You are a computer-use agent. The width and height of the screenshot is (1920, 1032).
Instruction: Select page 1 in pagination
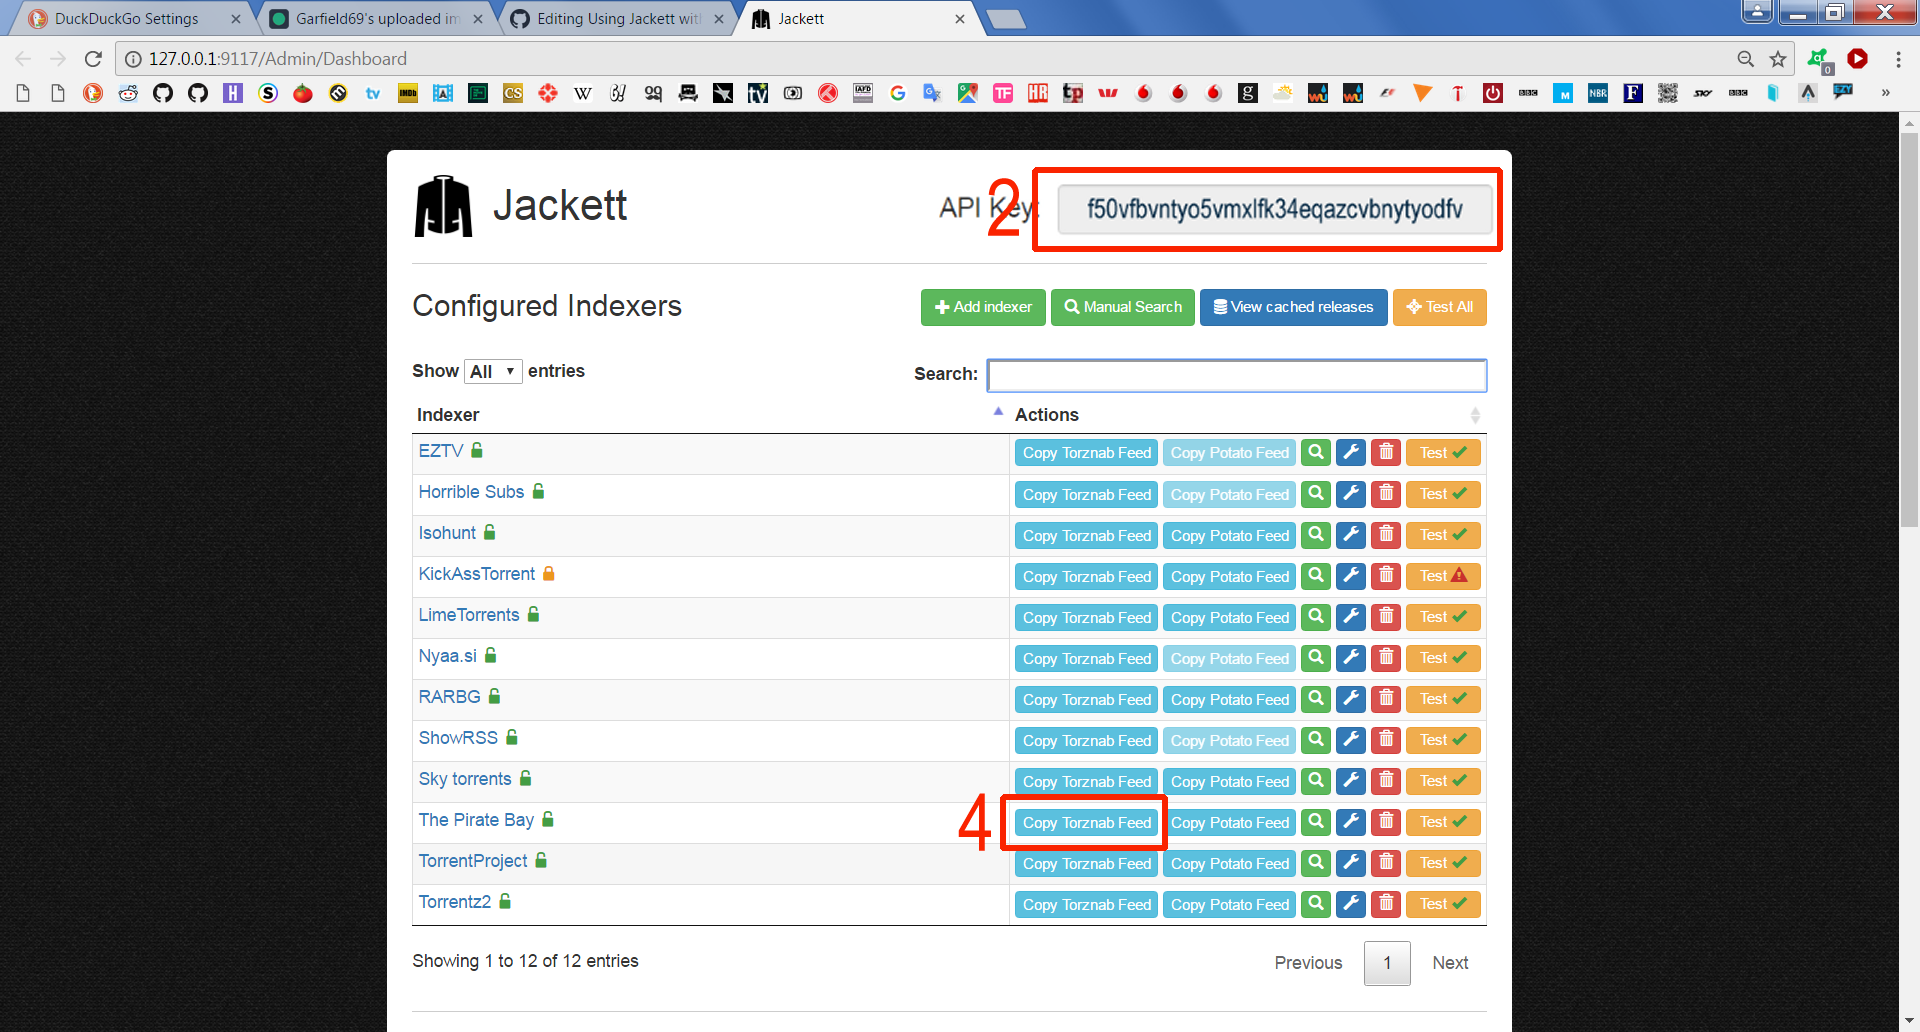tap(1387, 963)
